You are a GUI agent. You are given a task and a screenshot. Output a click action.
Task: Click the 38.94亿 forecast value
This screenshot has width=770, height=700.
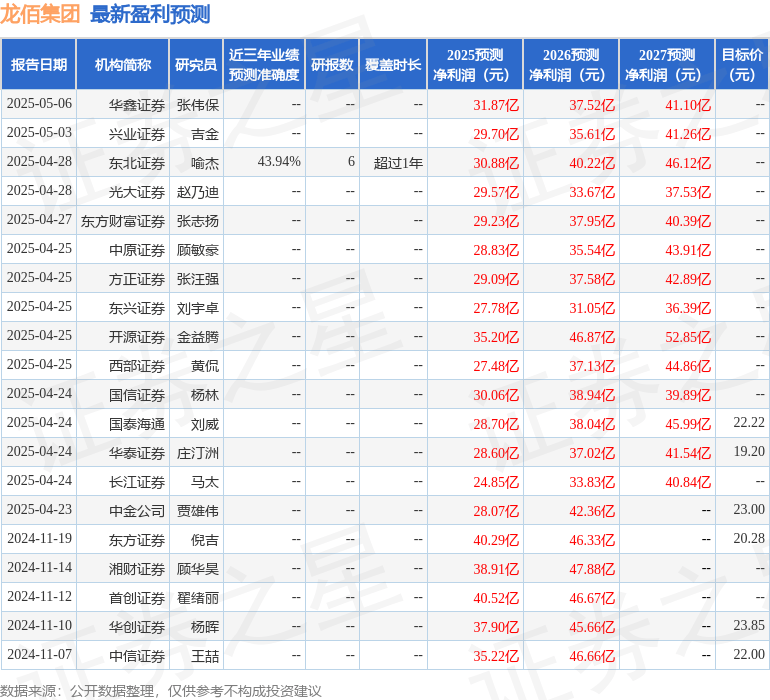(592, 395)
